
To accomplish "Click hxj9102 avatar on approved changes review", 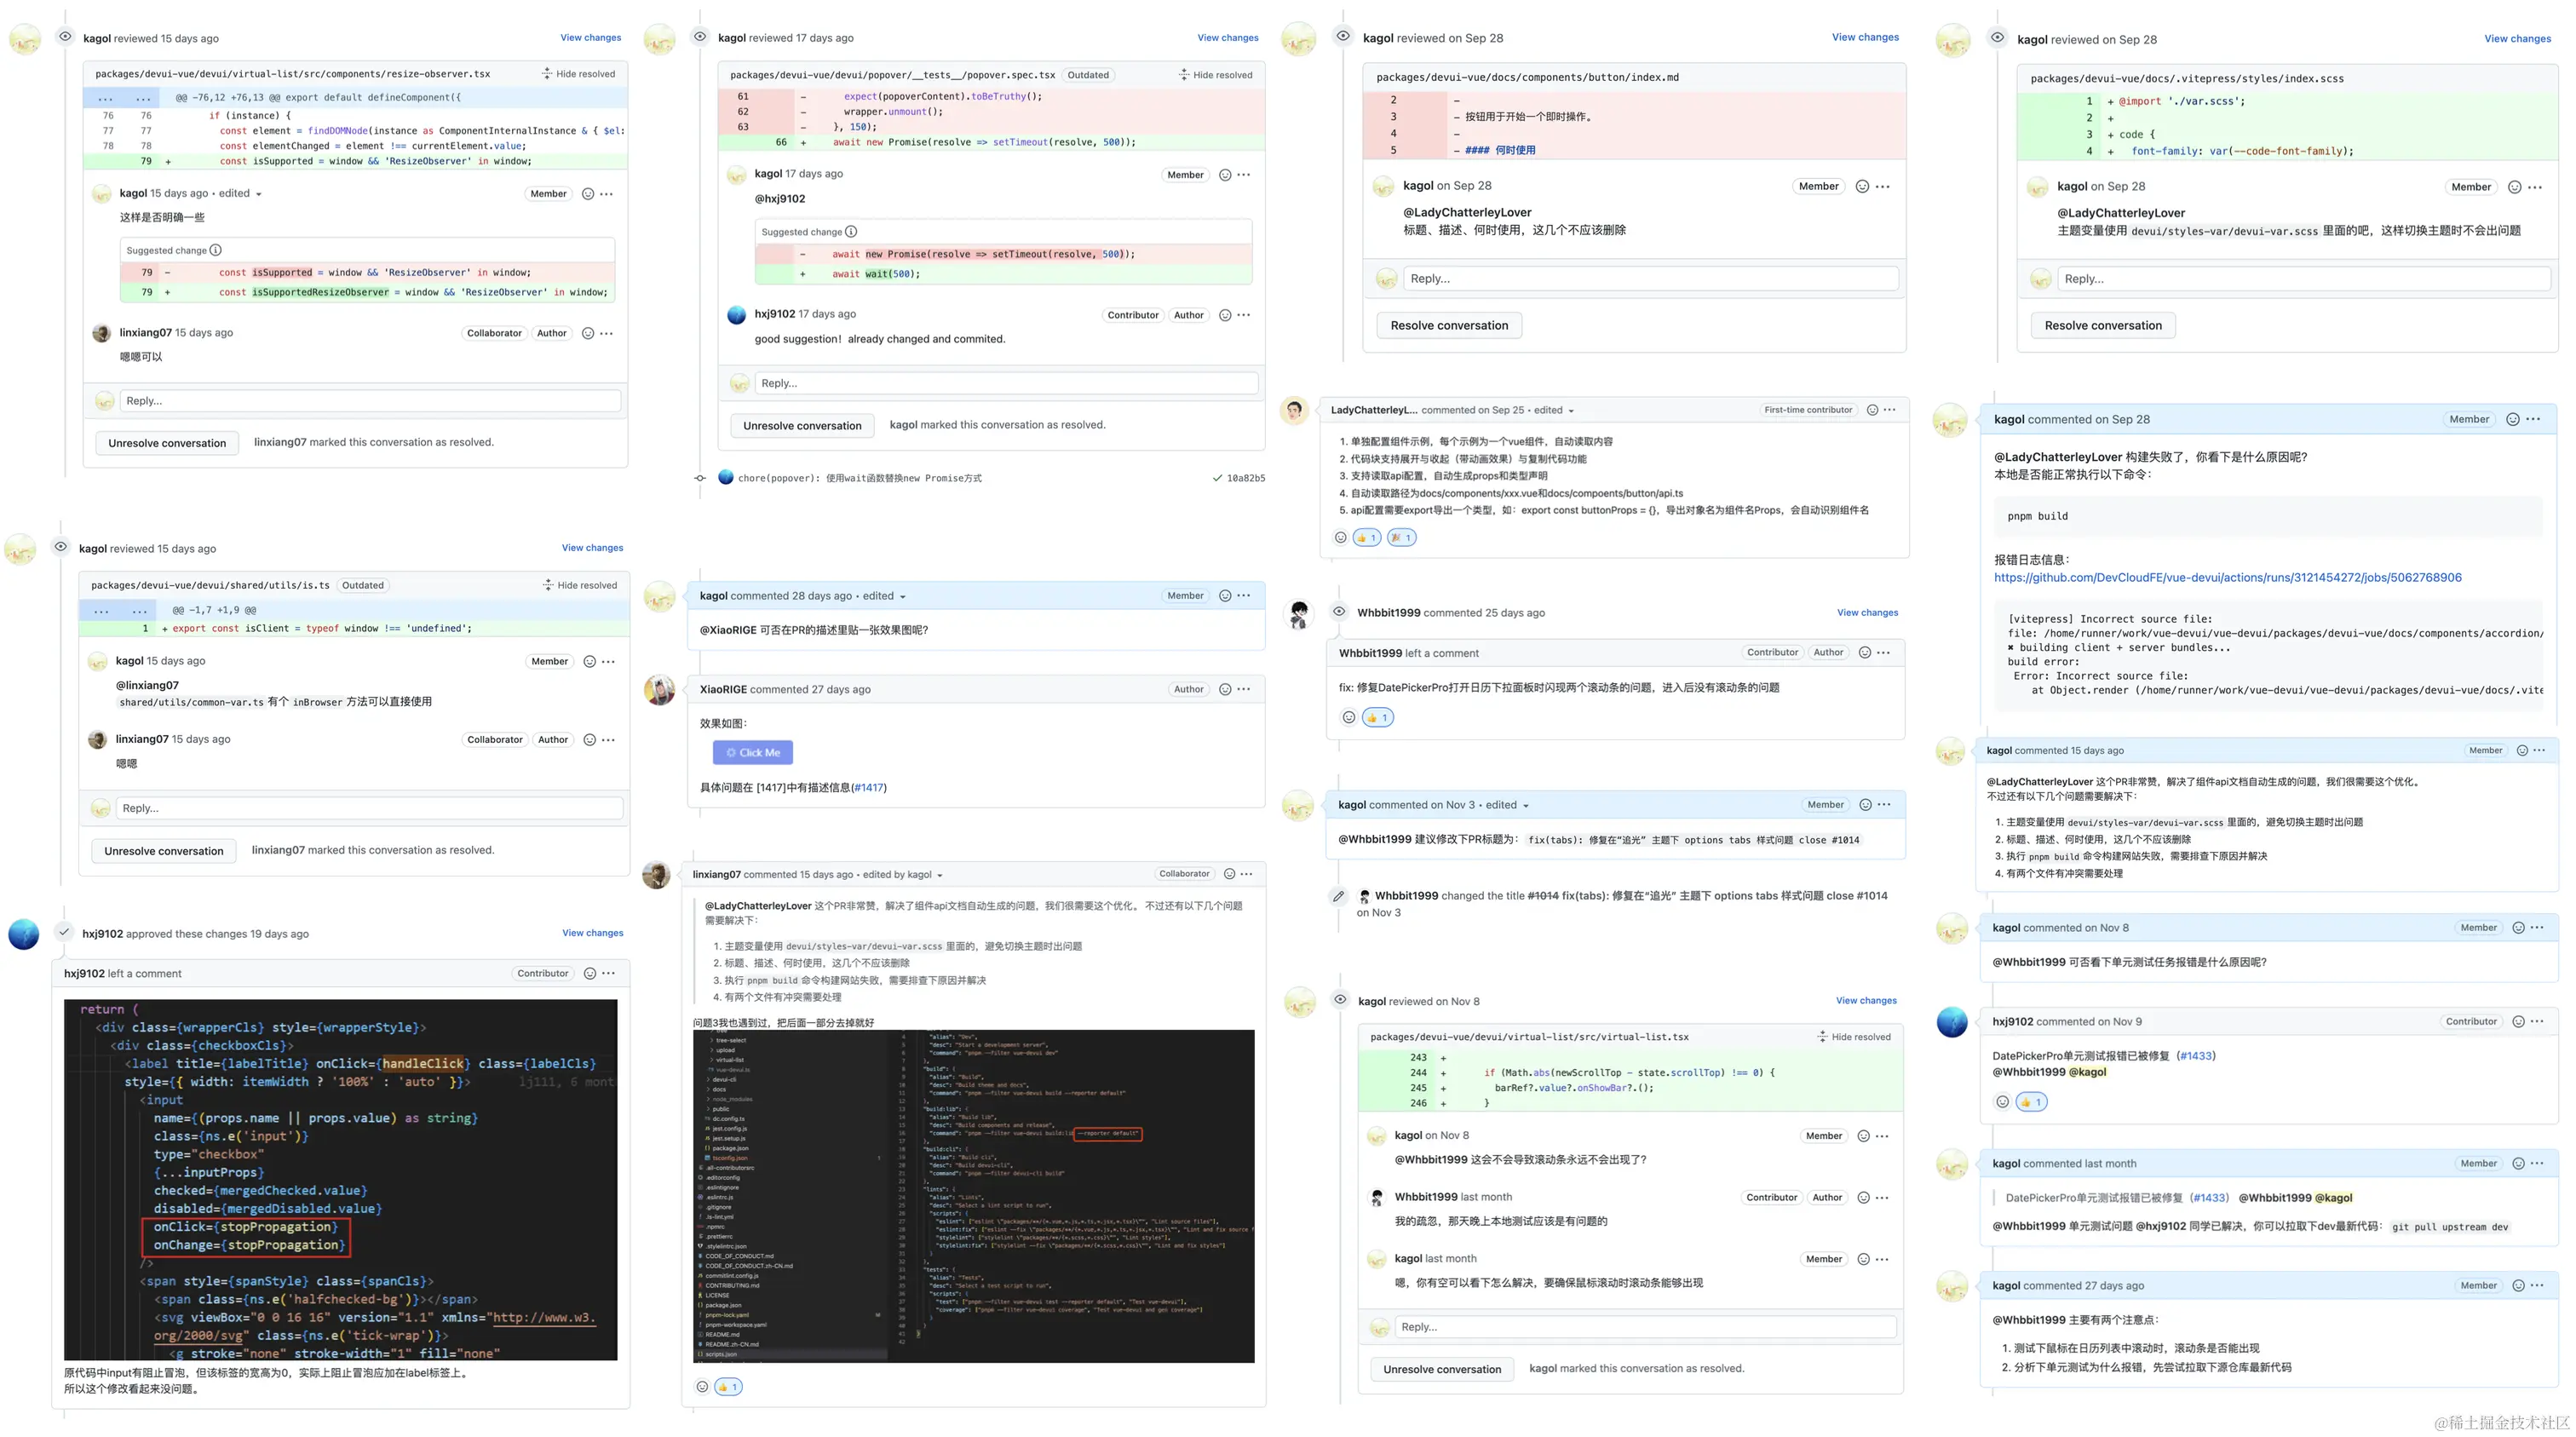I will 24,934.
